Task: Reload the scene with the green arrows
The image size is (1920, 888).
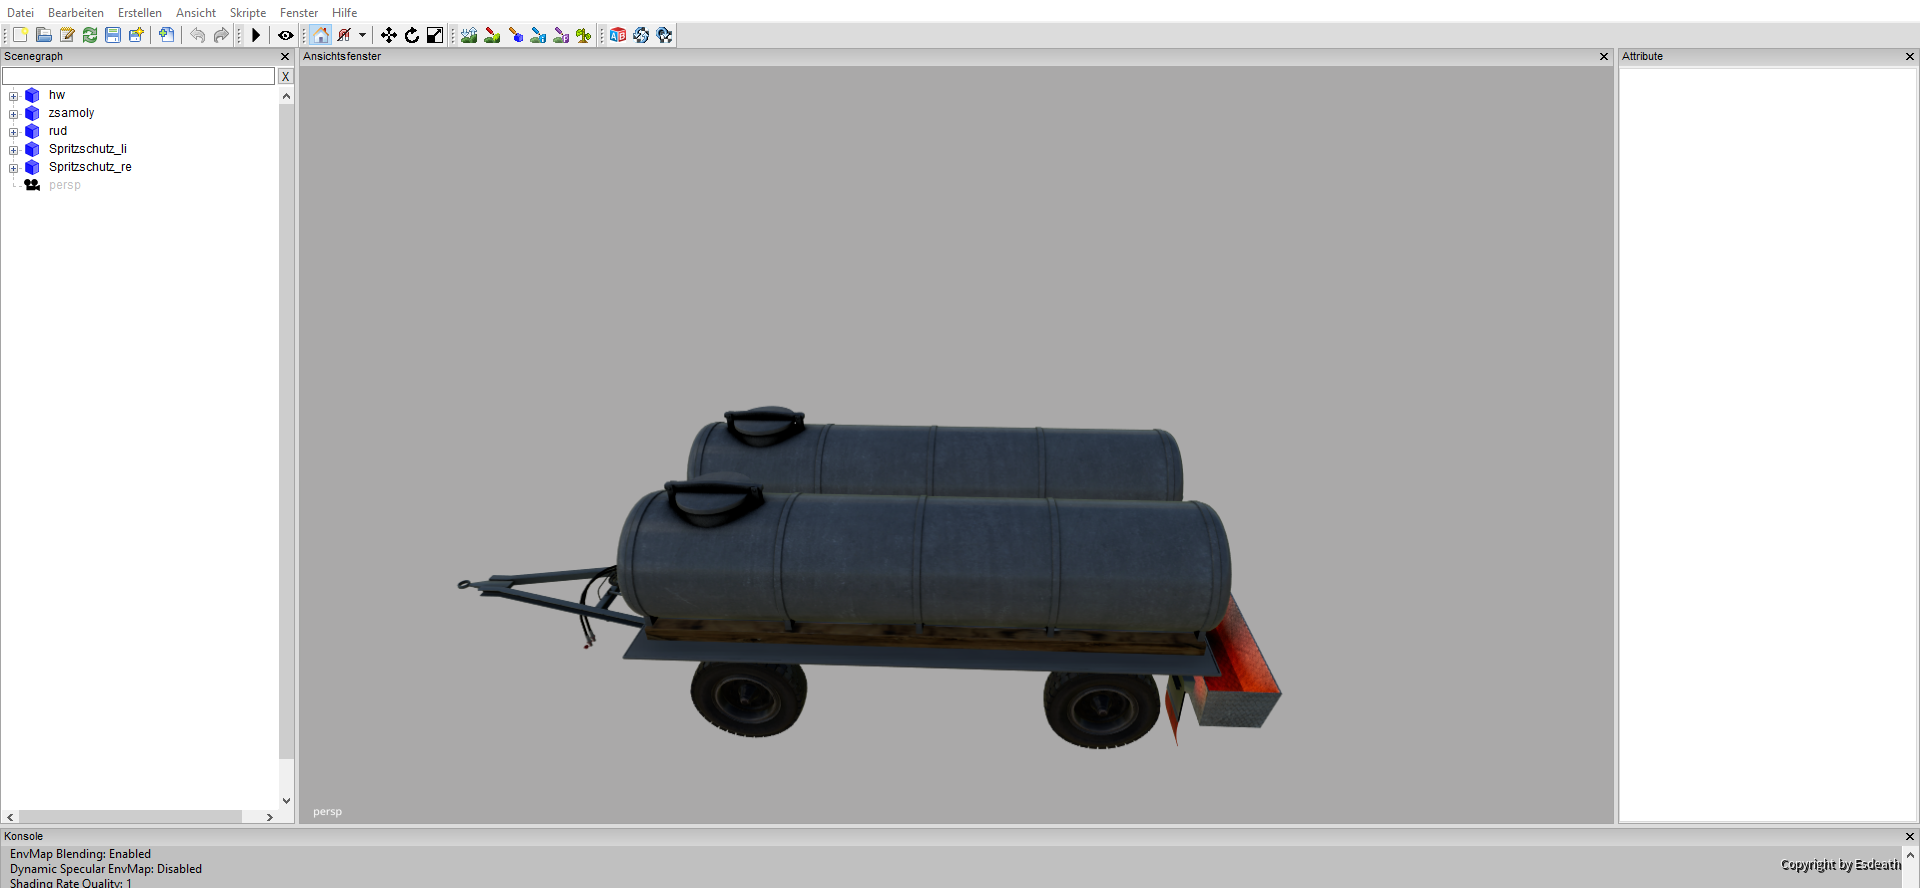Action: pyautogui.click(x=90, y=35)
